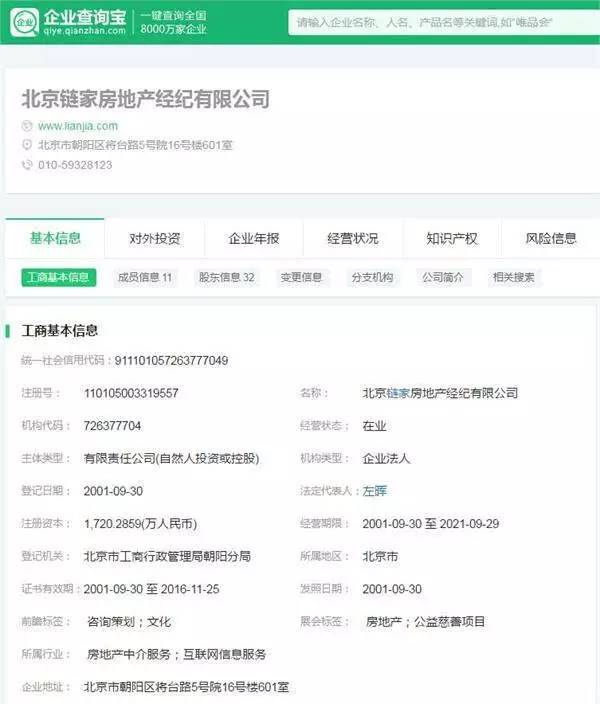Click certificate validity 2001-09-30 至 2016-11-25

151,589
